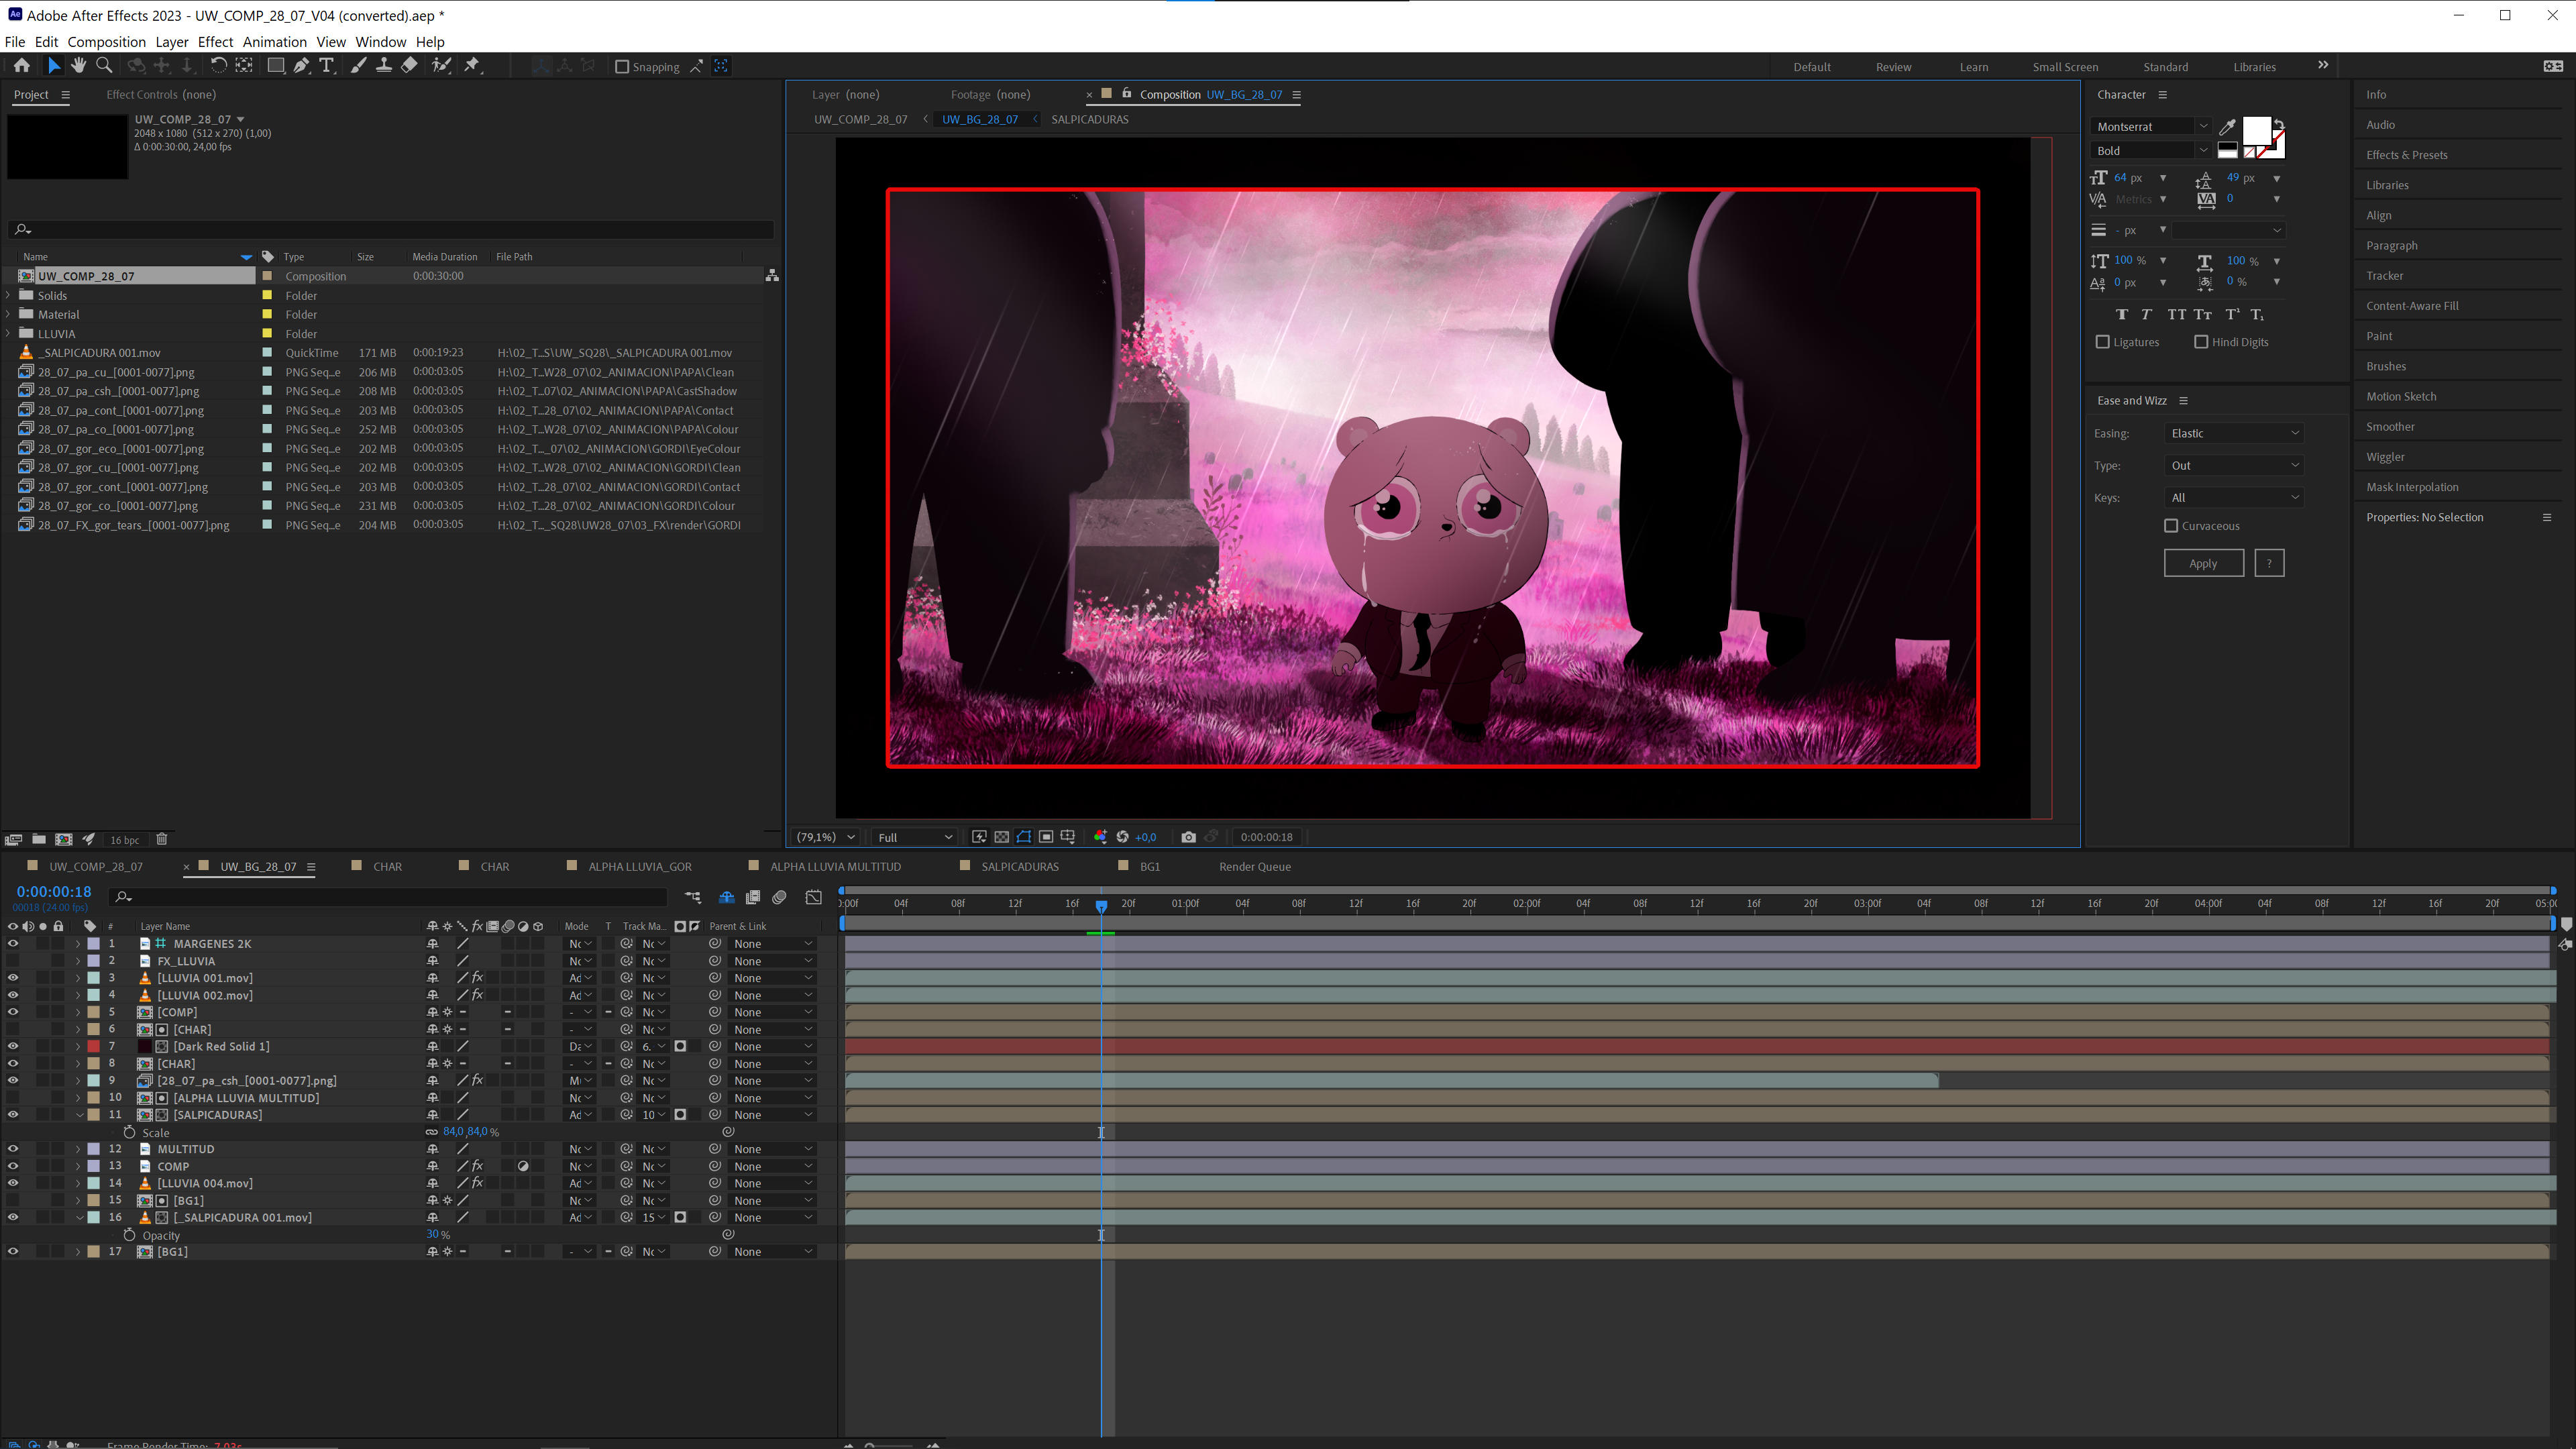This screenshot has width=2576, height=1449.
Task: Expand the Solids folder
Action: point(9,295)
